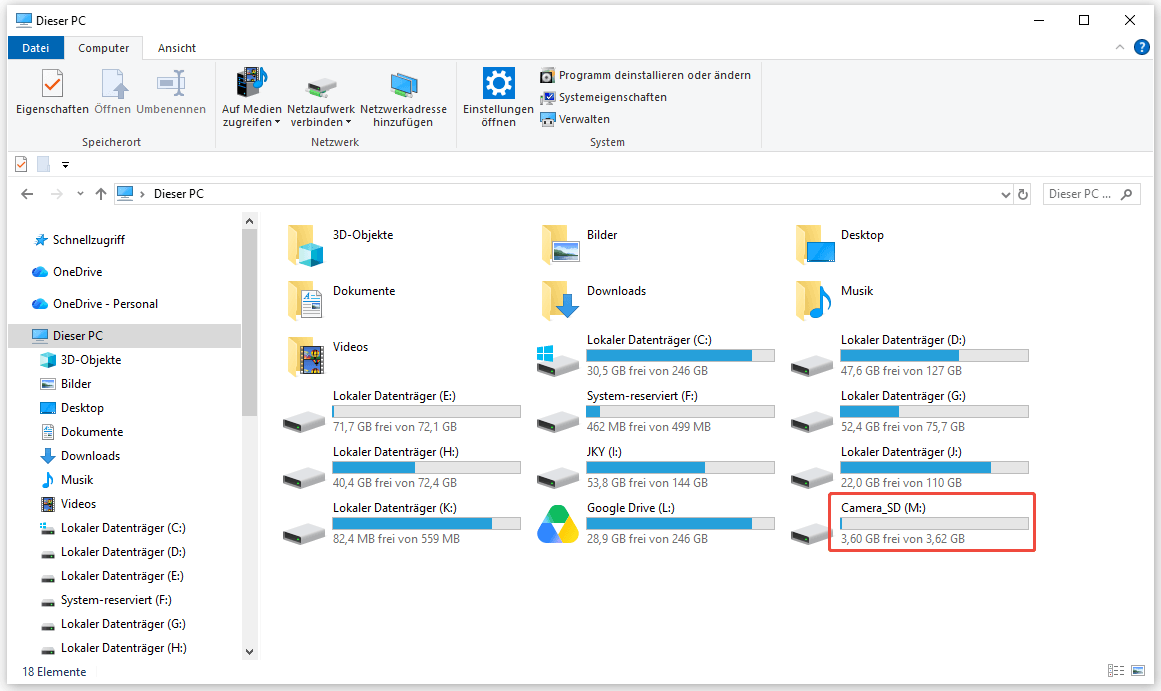Click the quick access properties checkmark icon
The height and width of the screenshot is (691, 1161).
click(x=21, y=164)
